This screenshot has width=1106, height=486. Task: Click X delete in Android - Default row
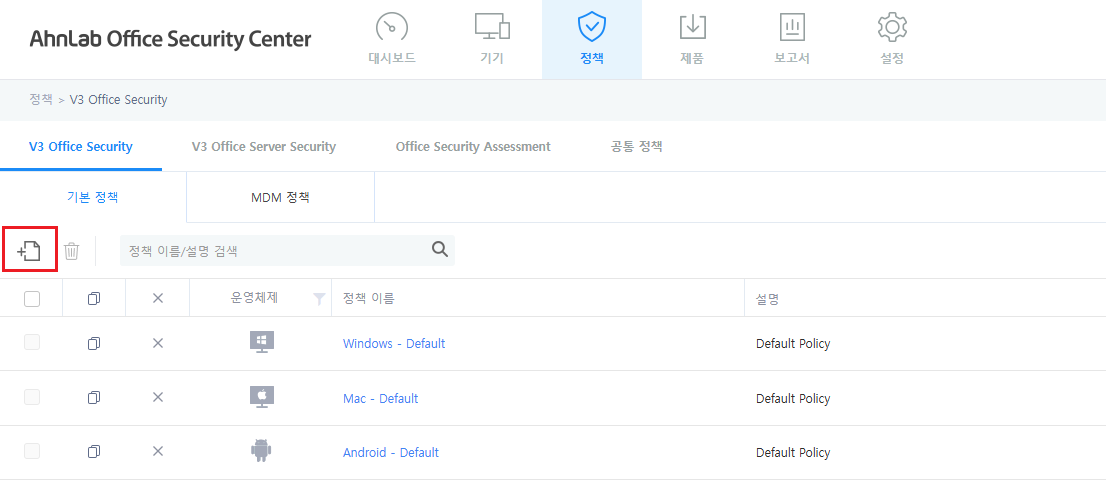click(x=158, y=451)
